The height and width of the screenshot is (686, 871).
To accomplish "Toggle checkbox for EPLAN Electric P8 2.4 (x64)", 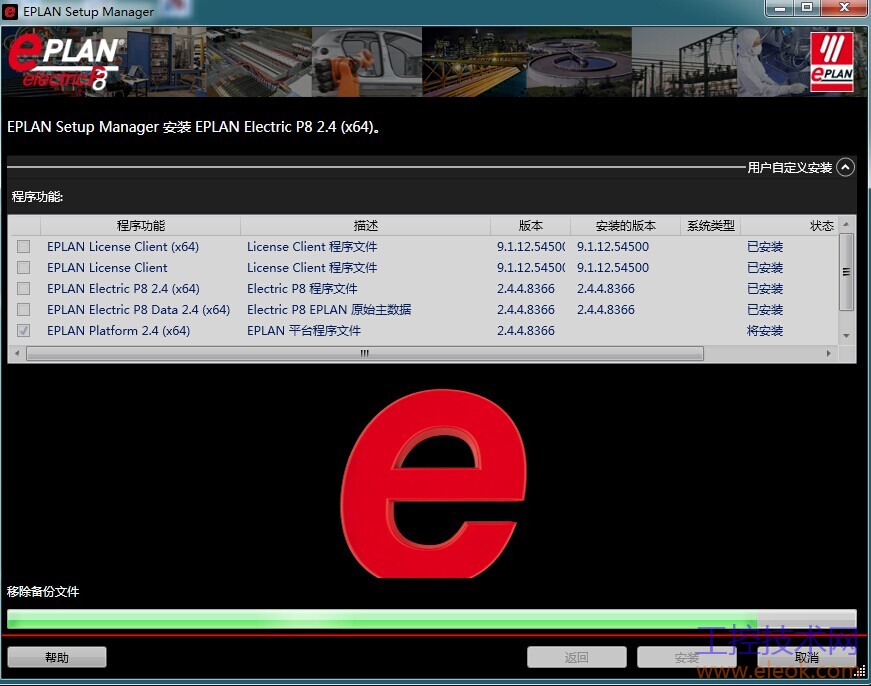I will pyautogui.click(x=23, y=288).
